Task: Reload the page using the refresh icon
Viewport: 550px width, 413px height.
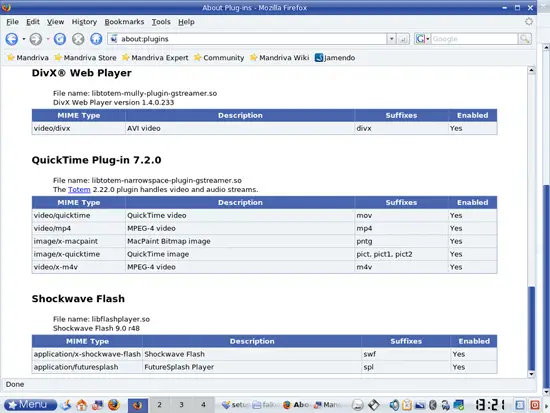Action: click(60, 39)
